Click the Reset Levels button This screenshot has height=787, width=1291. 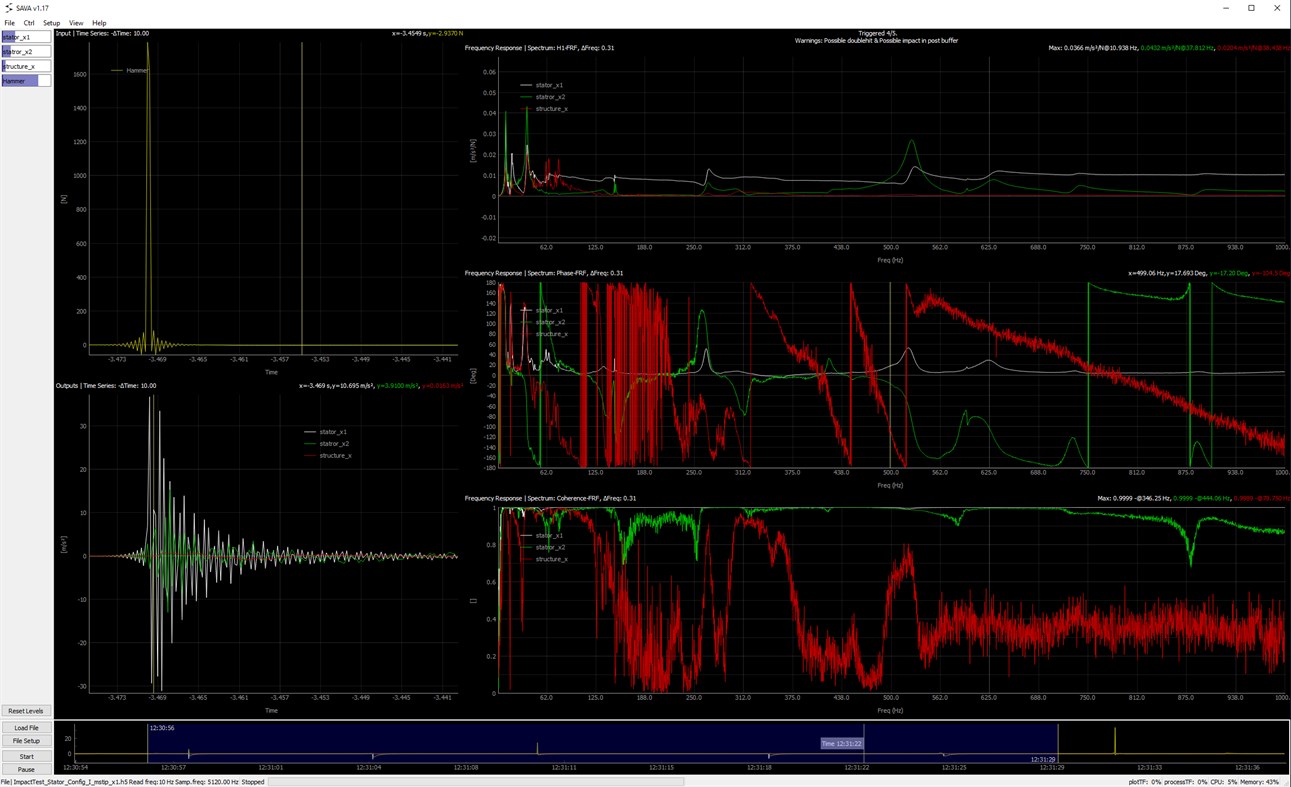click(26, 711)
